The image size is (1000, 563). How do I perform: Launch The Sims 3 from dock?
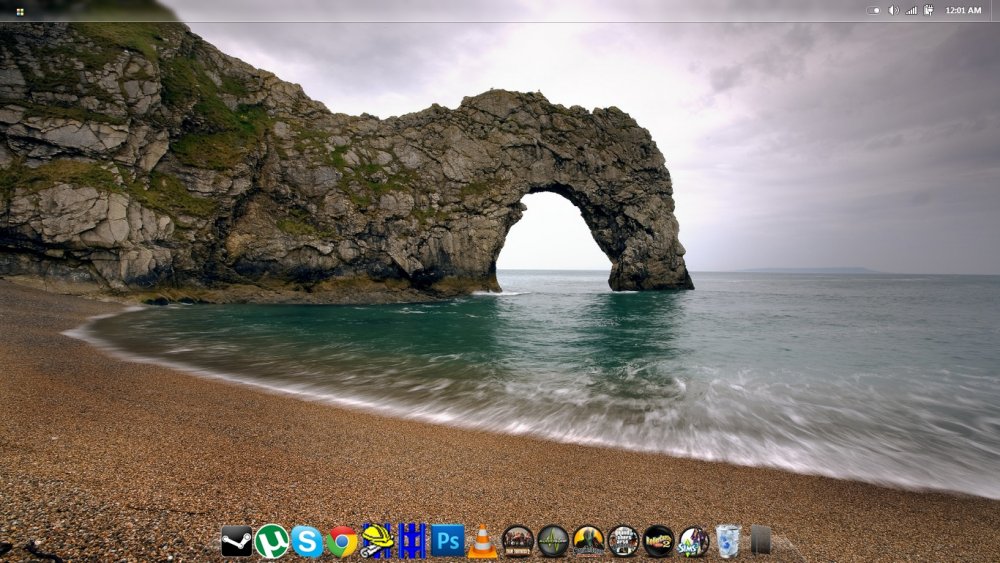tap(693, 541)
